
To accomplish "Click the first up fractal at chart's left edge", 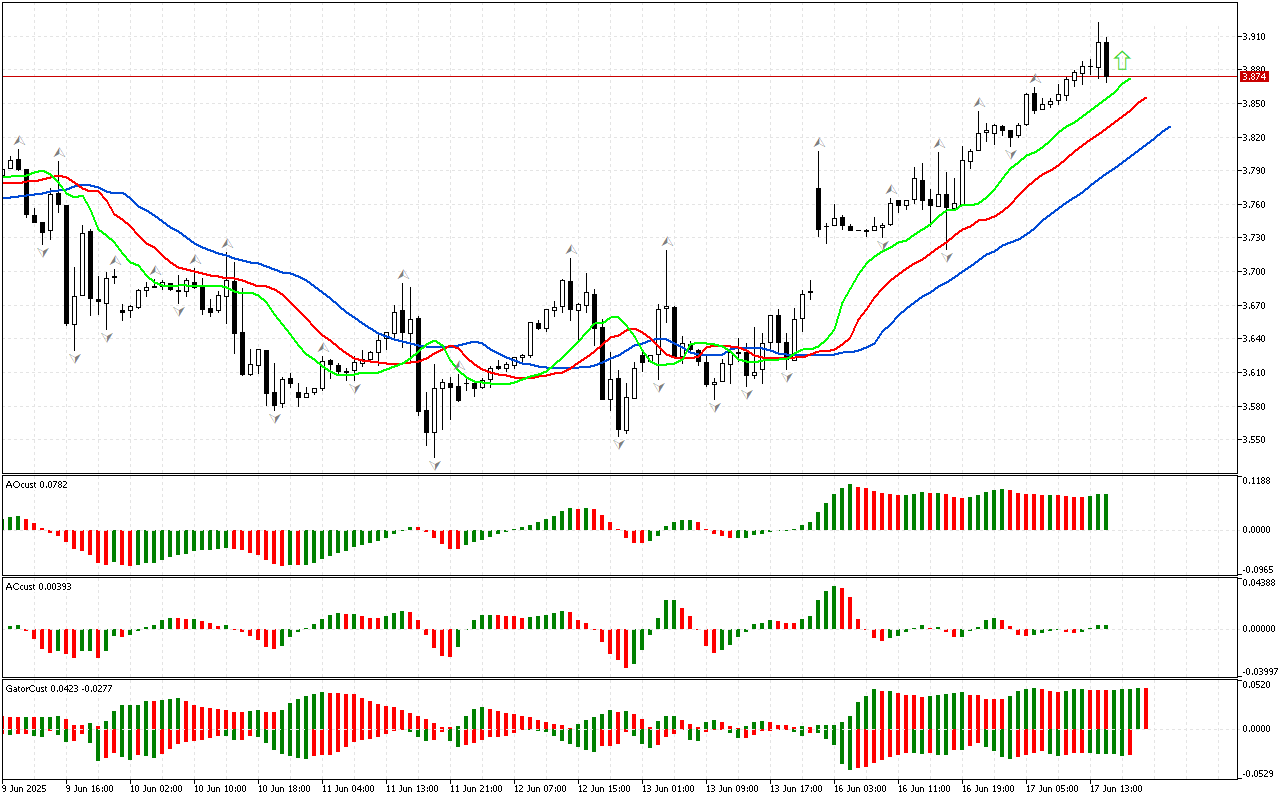I will (17, 141).
